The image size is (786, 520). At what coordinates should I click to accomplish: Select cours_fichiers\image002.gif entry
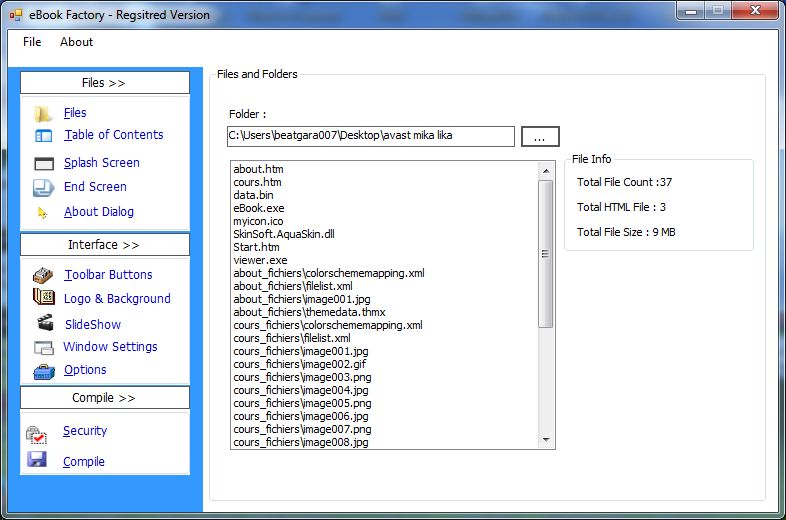coord(300,364)
